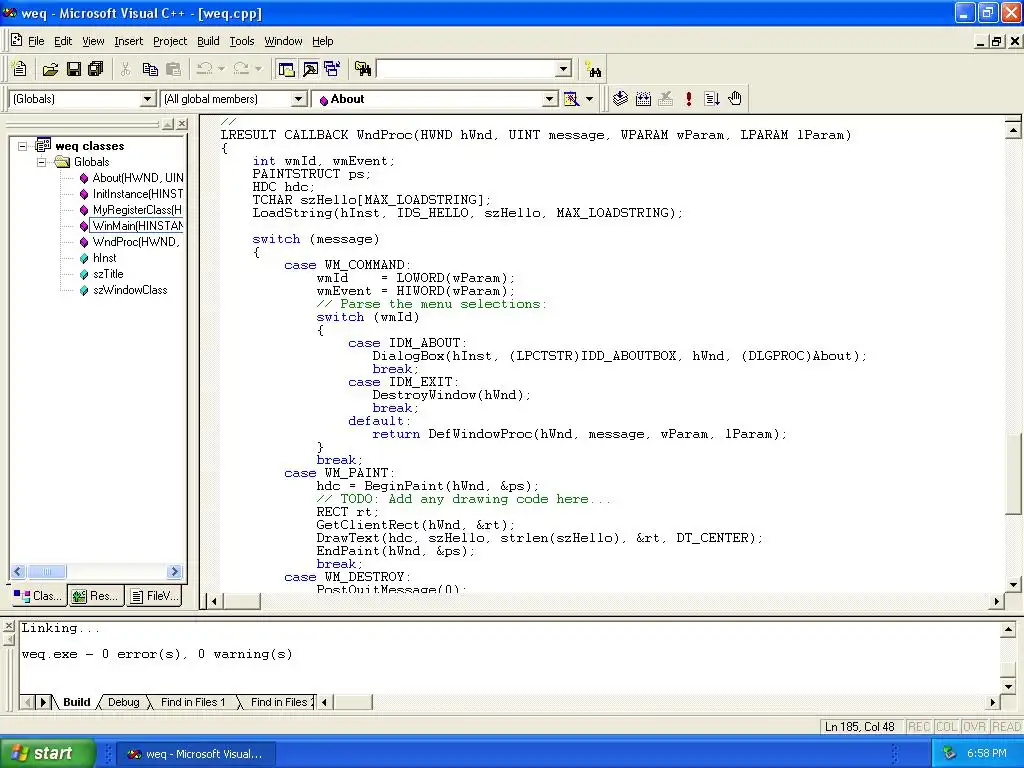Open the Find text combo dropdown arrow
Screen dimensions: 1024x768
pos(564,69)
